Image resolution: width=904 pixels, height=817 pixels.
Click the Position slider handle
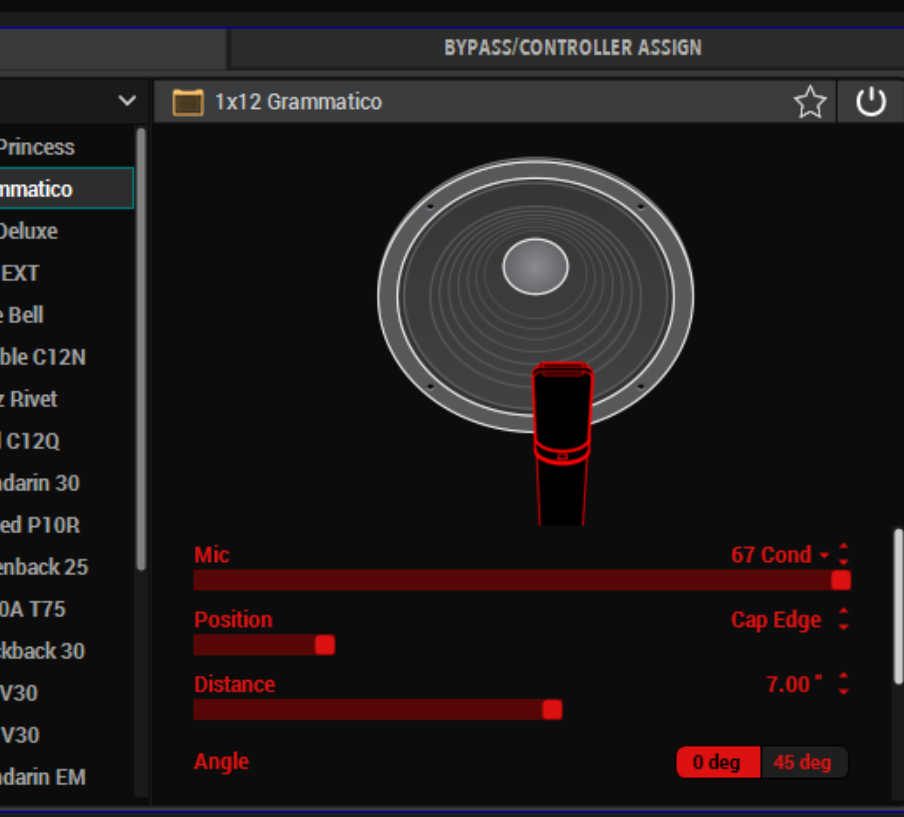[x=325, y=645]
